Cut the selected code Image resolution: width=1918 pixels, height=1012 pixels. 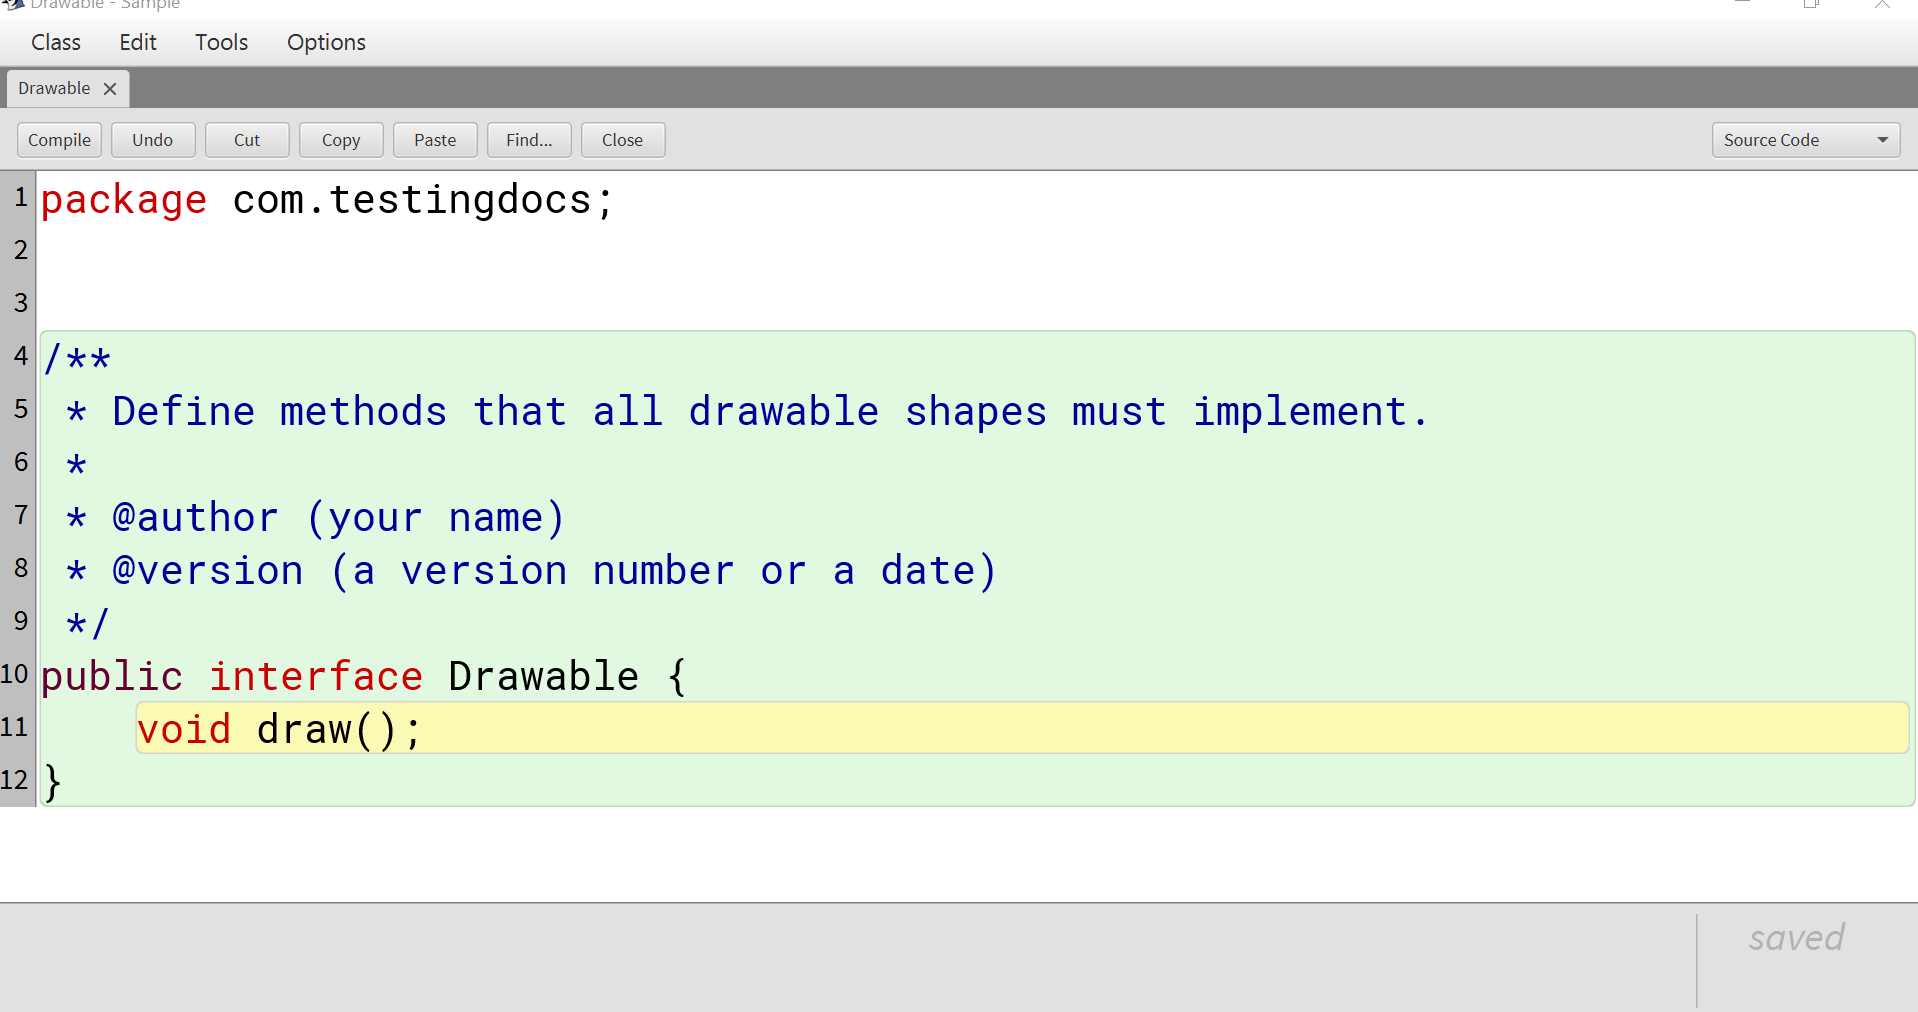[246, 139]
